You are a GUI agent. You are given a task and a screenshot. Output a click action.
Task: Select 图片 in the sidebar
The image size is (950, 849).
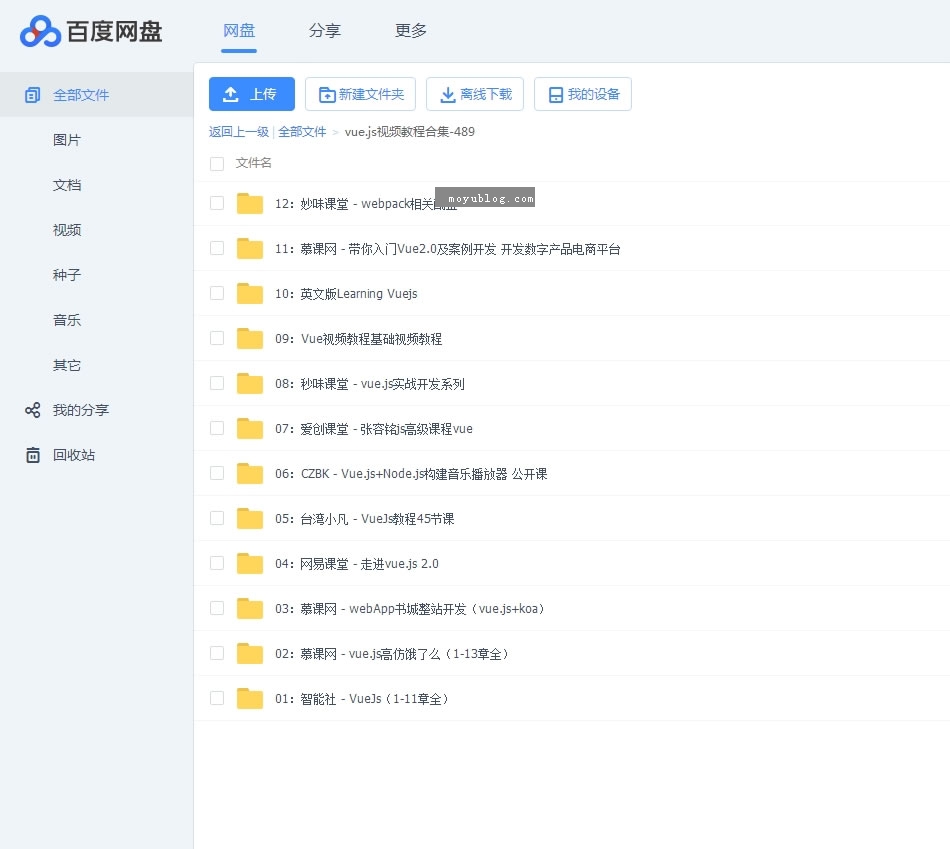tap(67, 140)
